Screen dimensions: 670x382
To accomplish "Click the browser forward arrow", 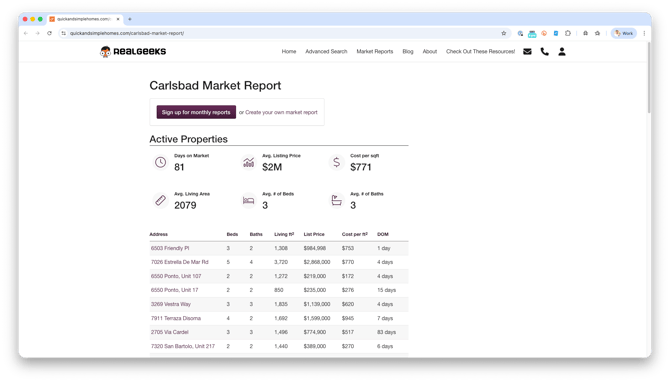I will coord(38,33).
